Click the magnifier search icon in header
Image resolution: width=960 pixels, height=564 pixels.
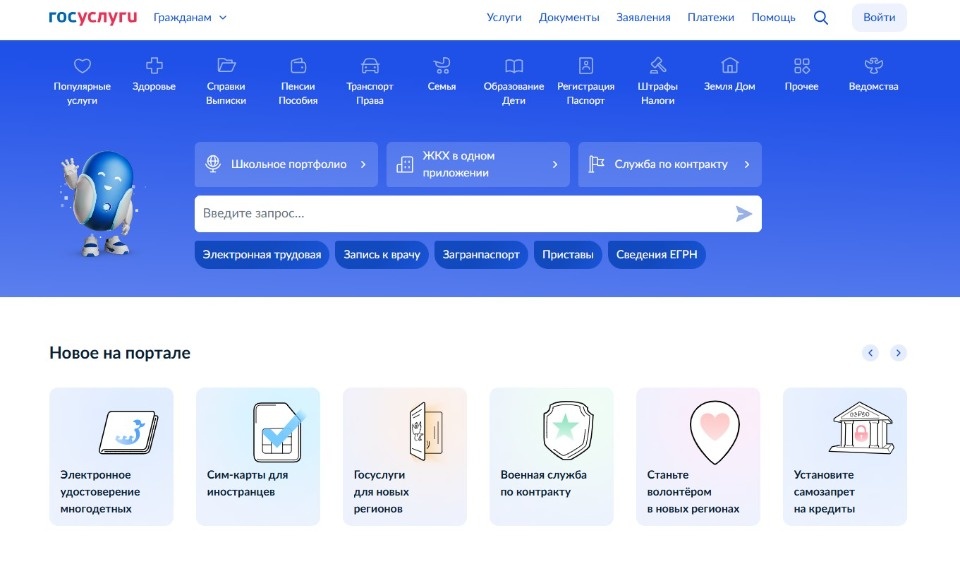click(x=821, y=18)
